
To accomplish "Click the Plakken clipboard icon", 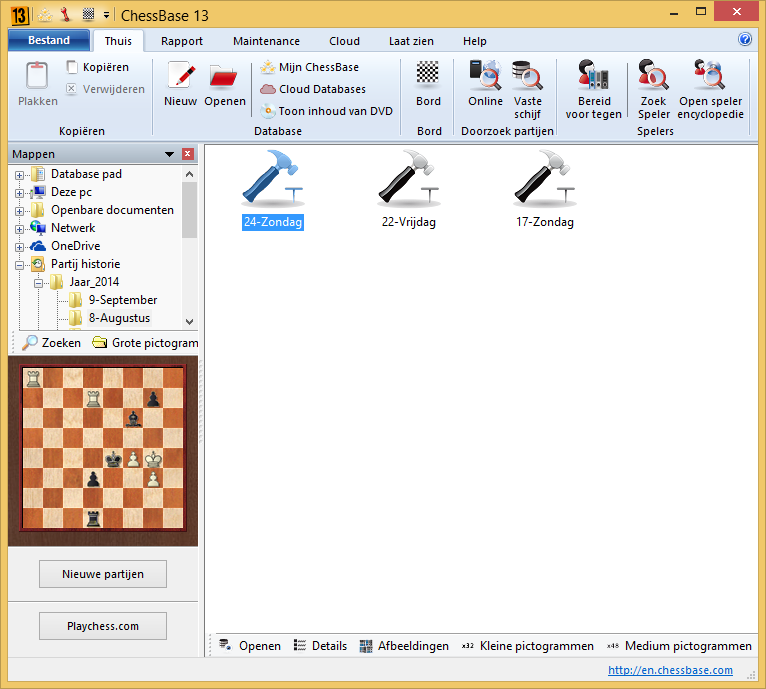I will [37, 76].
